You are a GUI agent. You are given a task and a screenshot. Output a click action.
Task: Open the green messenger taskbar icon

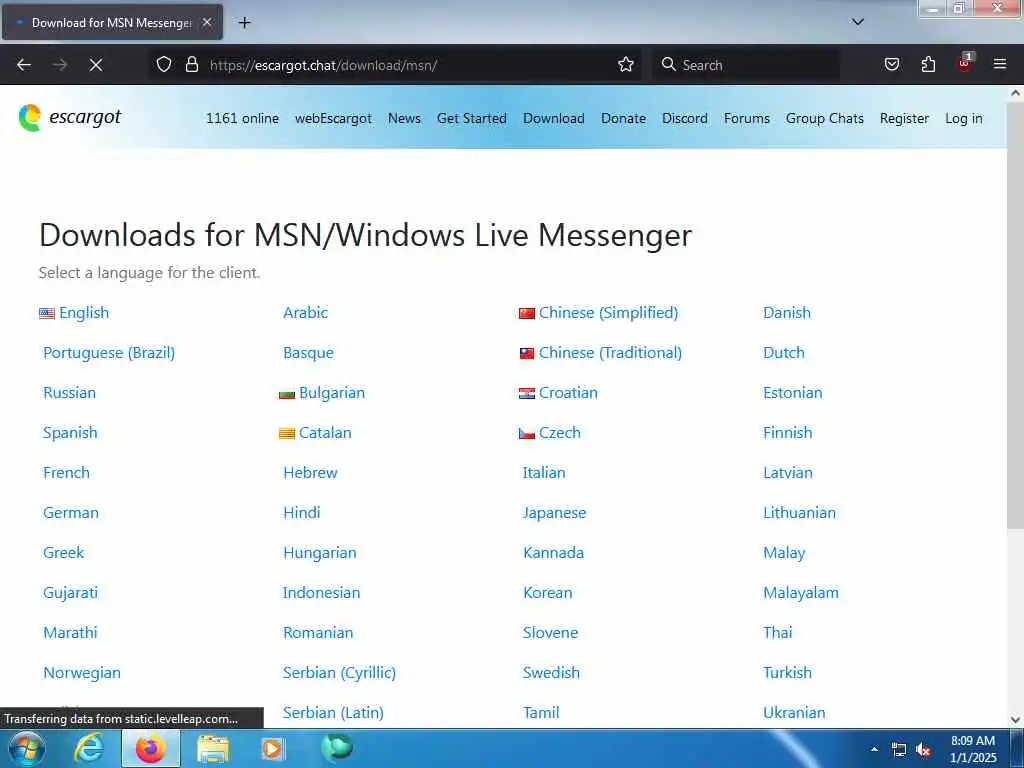(336, 747)
